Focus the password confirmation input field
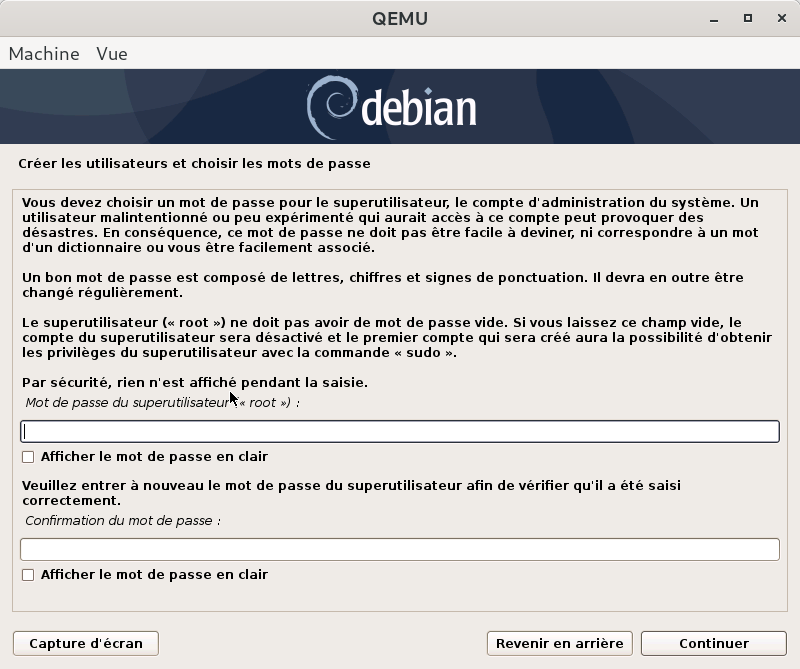 coord(400,549)
